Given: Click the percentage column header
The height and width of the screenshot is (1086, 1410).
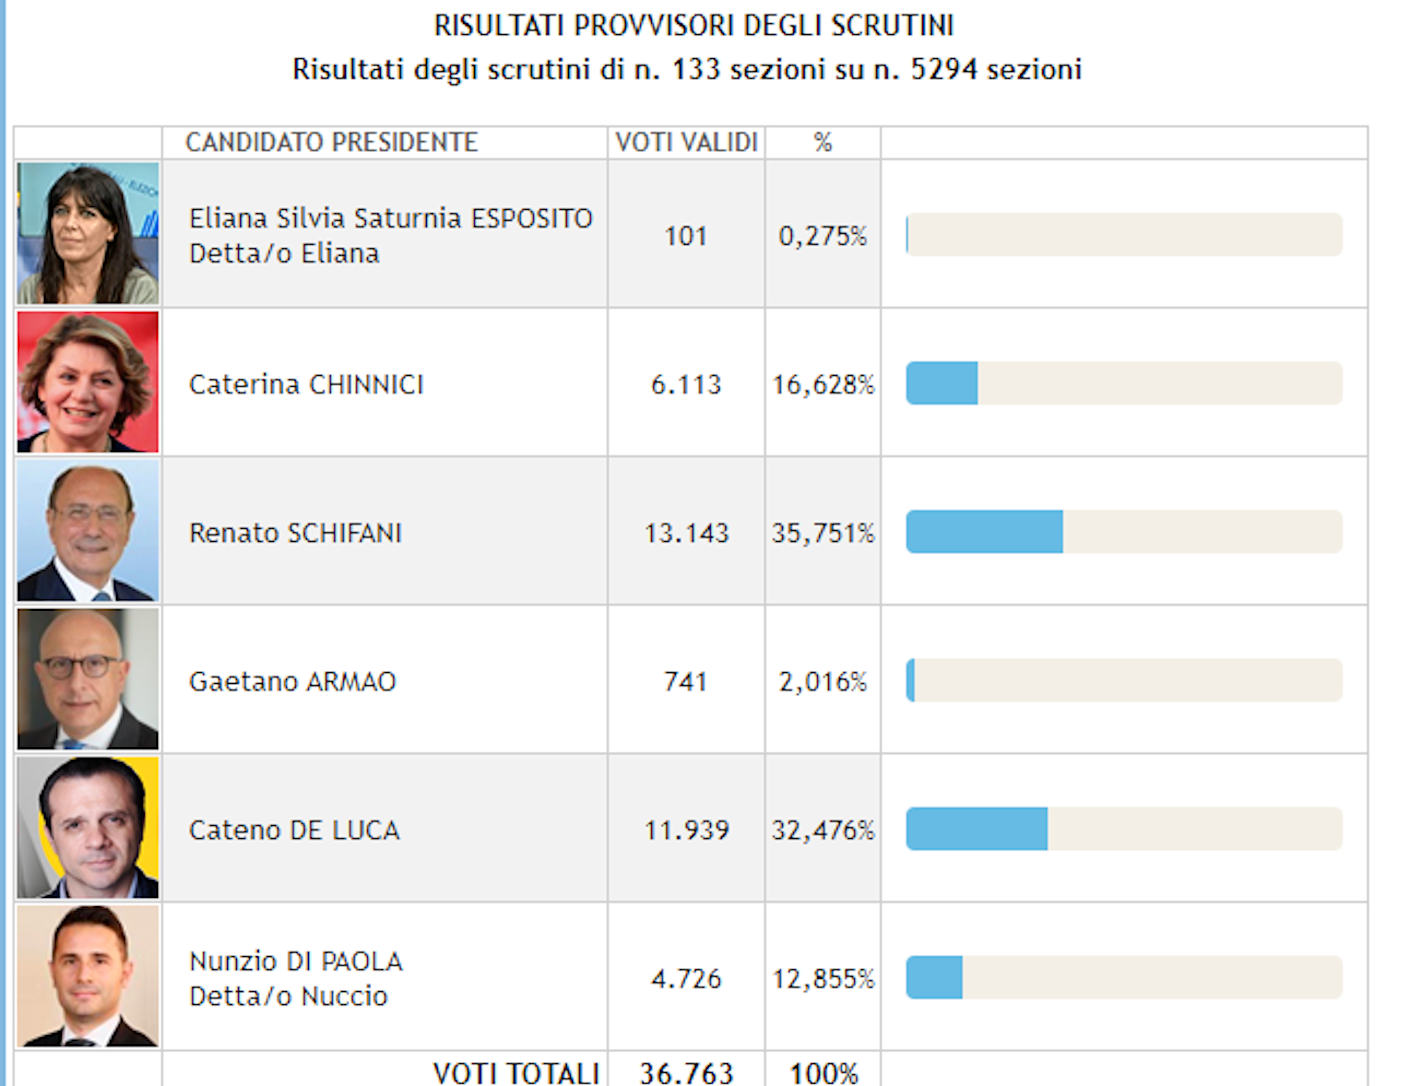Looking at the screenshot, I should pos(823,142).
